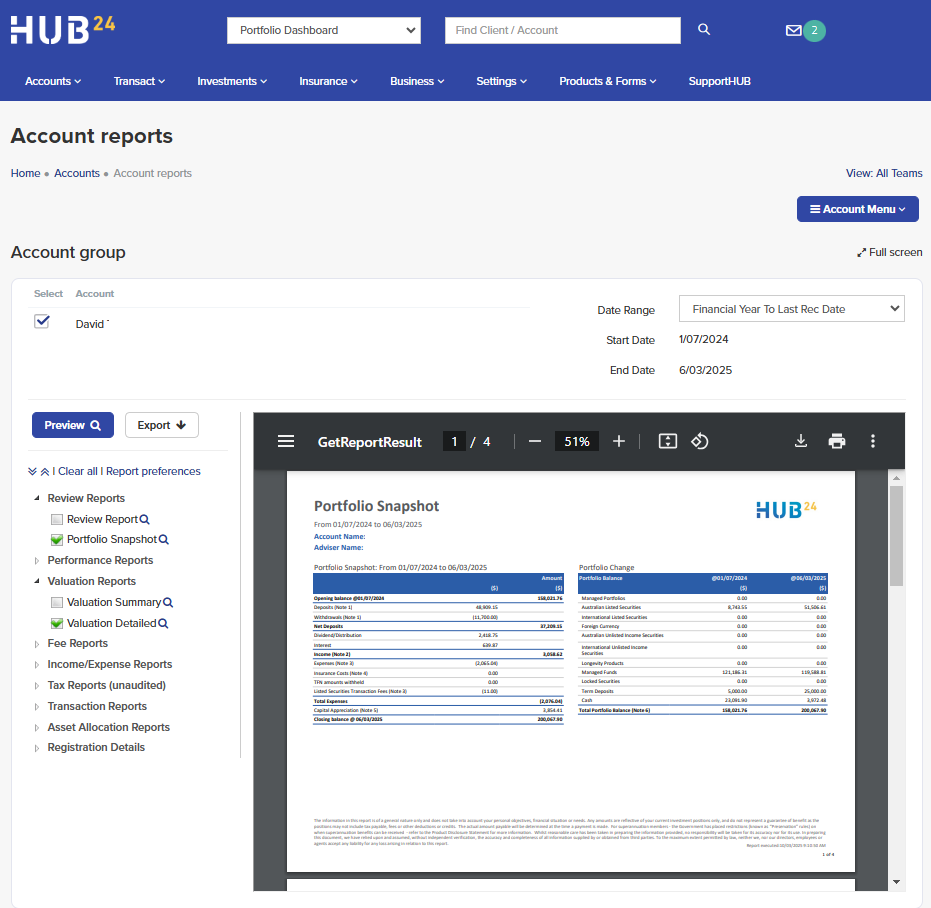Uncheck the Portfolio Snapshot checkbox
This screenshot has height=908, width=931.
[57, 540]
